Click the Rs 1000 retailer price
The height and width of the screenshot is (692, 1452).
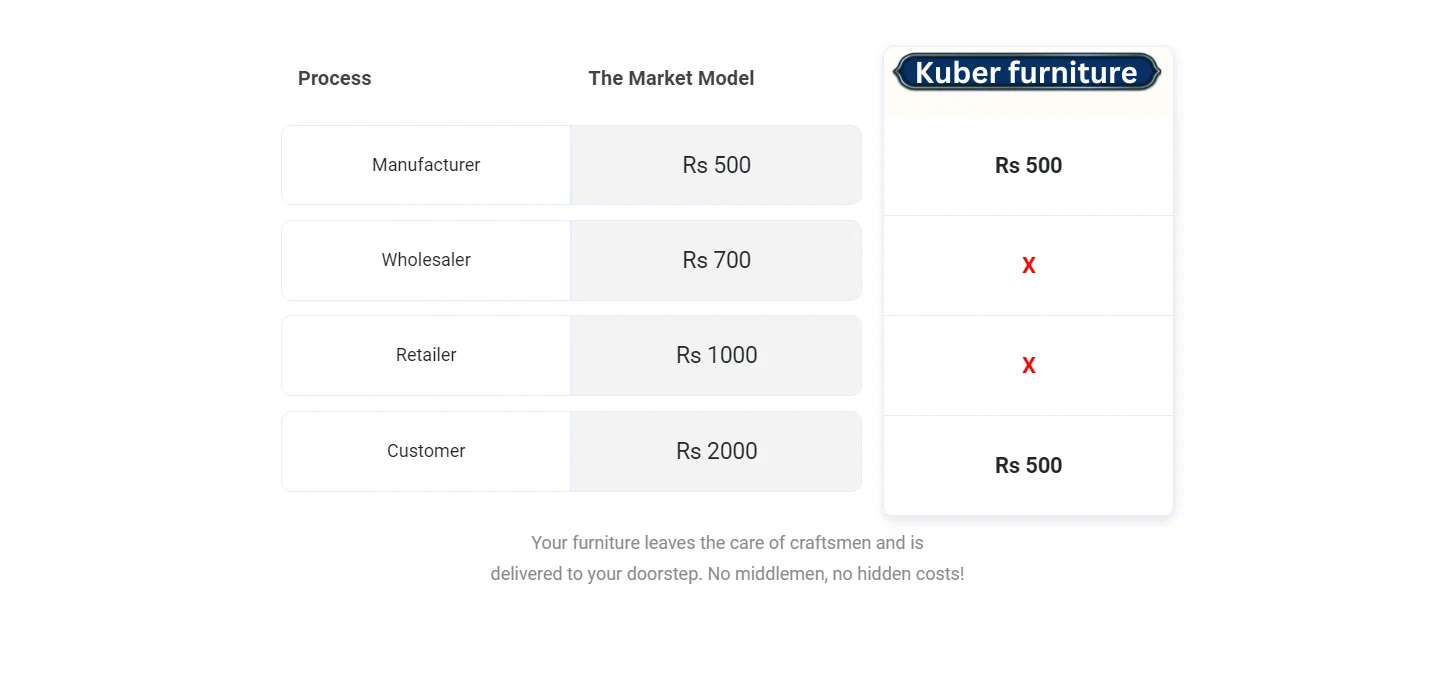pyautogui.click(x=716, y=355)
